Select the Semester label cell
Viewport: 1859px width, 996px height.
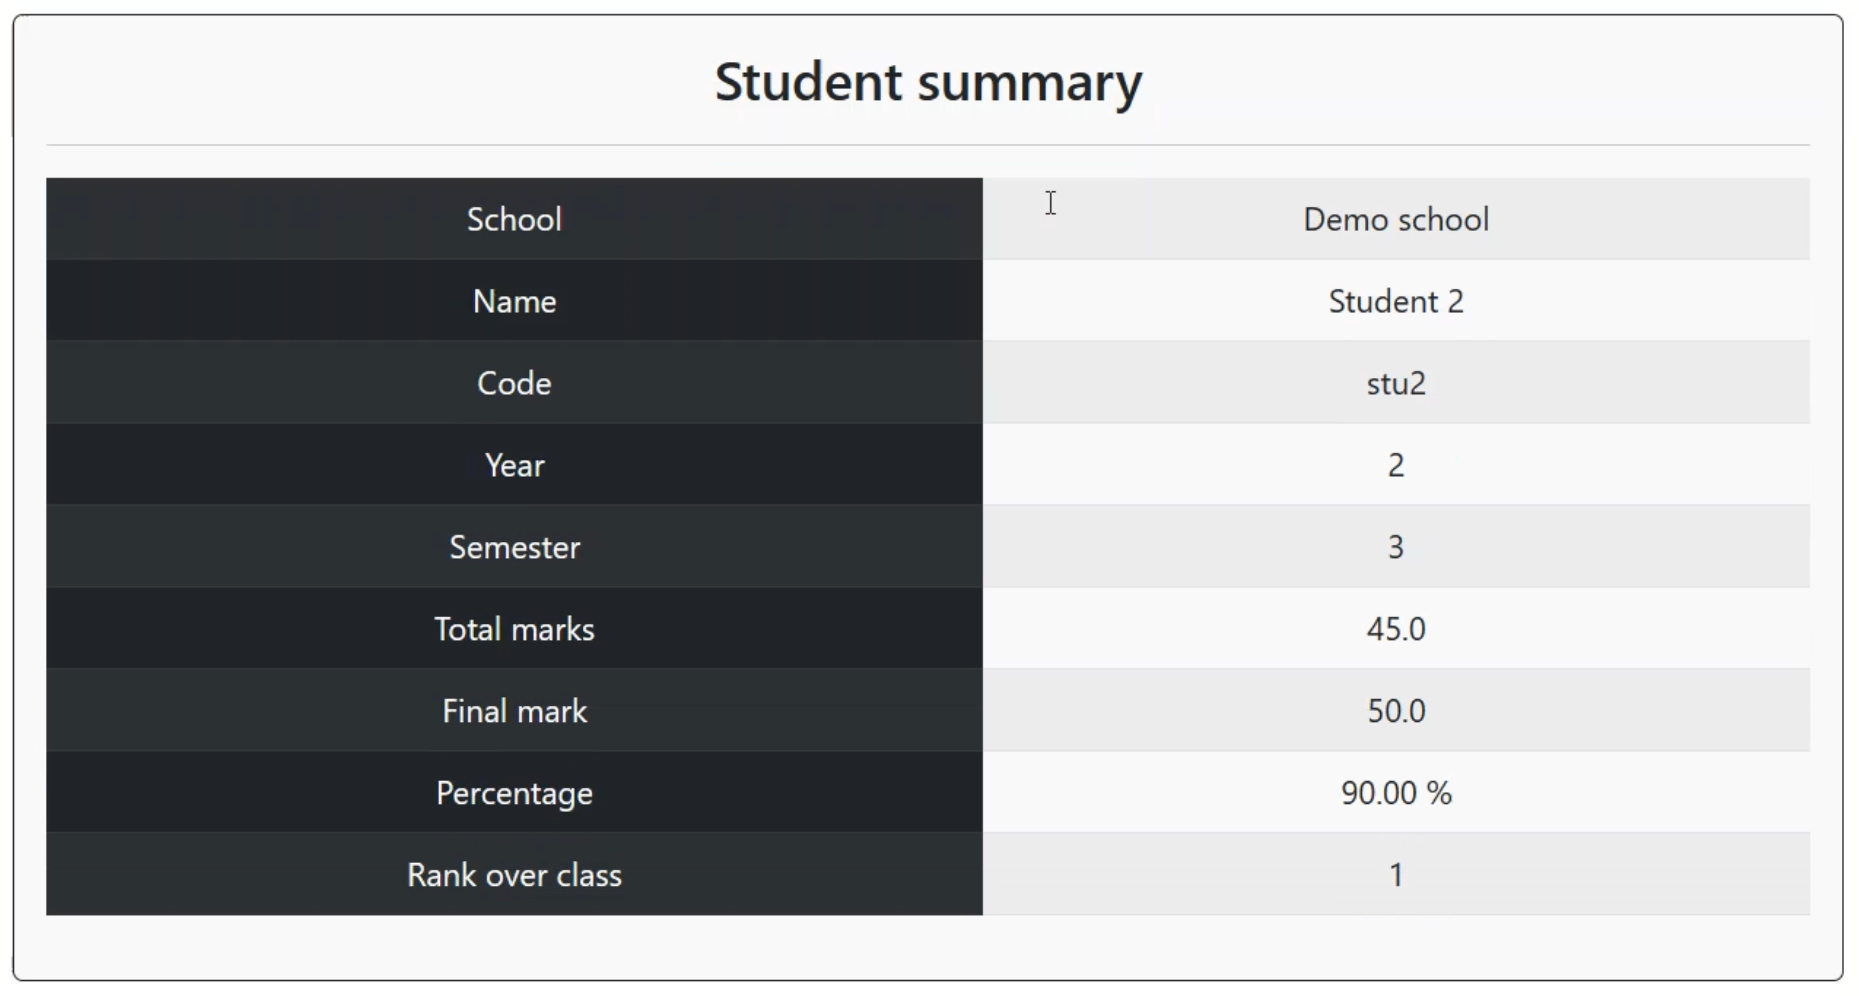[x=514, y=547]
